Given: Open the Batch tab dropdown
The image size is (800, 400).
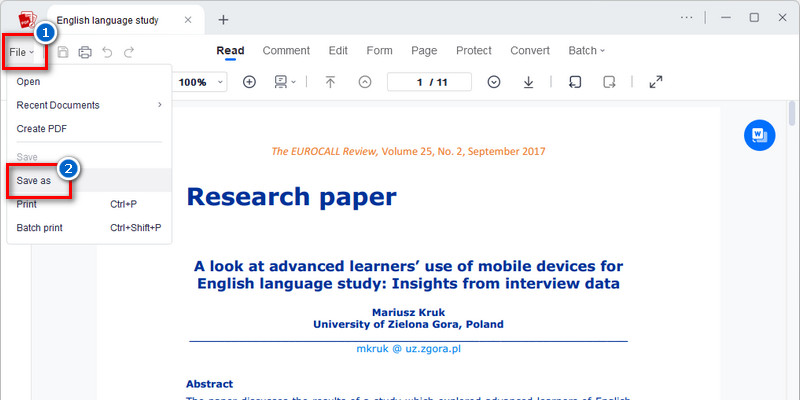Looking at the screenshot, I should pos(586,51).
